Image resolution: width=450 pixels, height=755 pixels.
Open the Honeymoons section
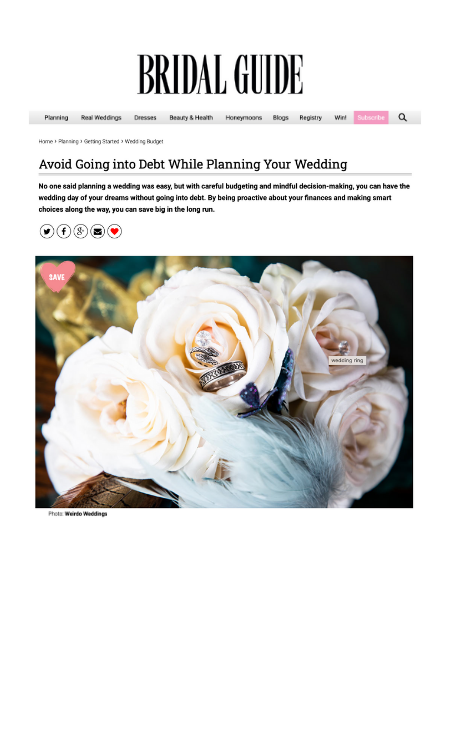[244, 117]
